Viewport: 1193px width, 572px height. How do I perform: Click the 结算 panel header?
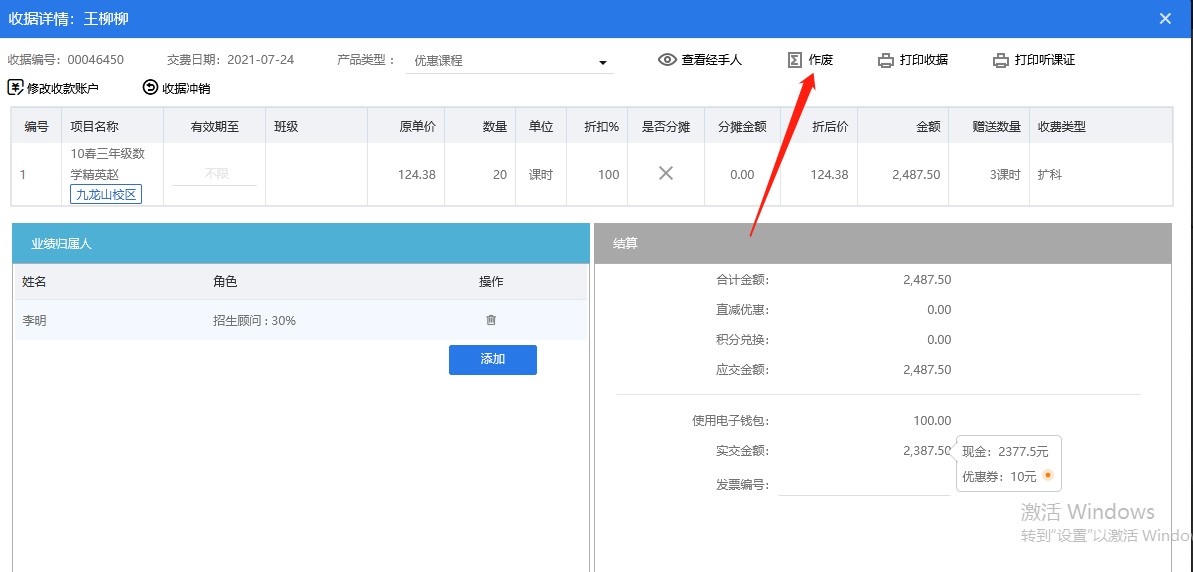(883, 243)
